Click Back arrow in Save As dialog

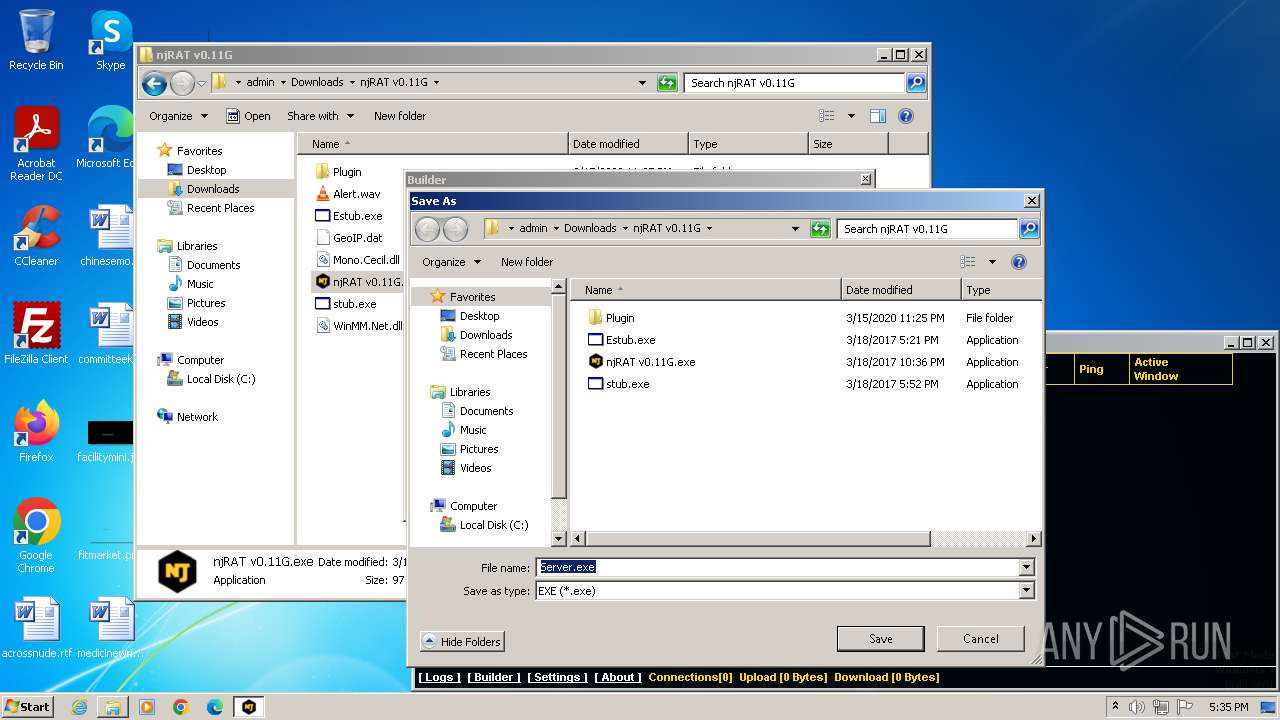427,229
